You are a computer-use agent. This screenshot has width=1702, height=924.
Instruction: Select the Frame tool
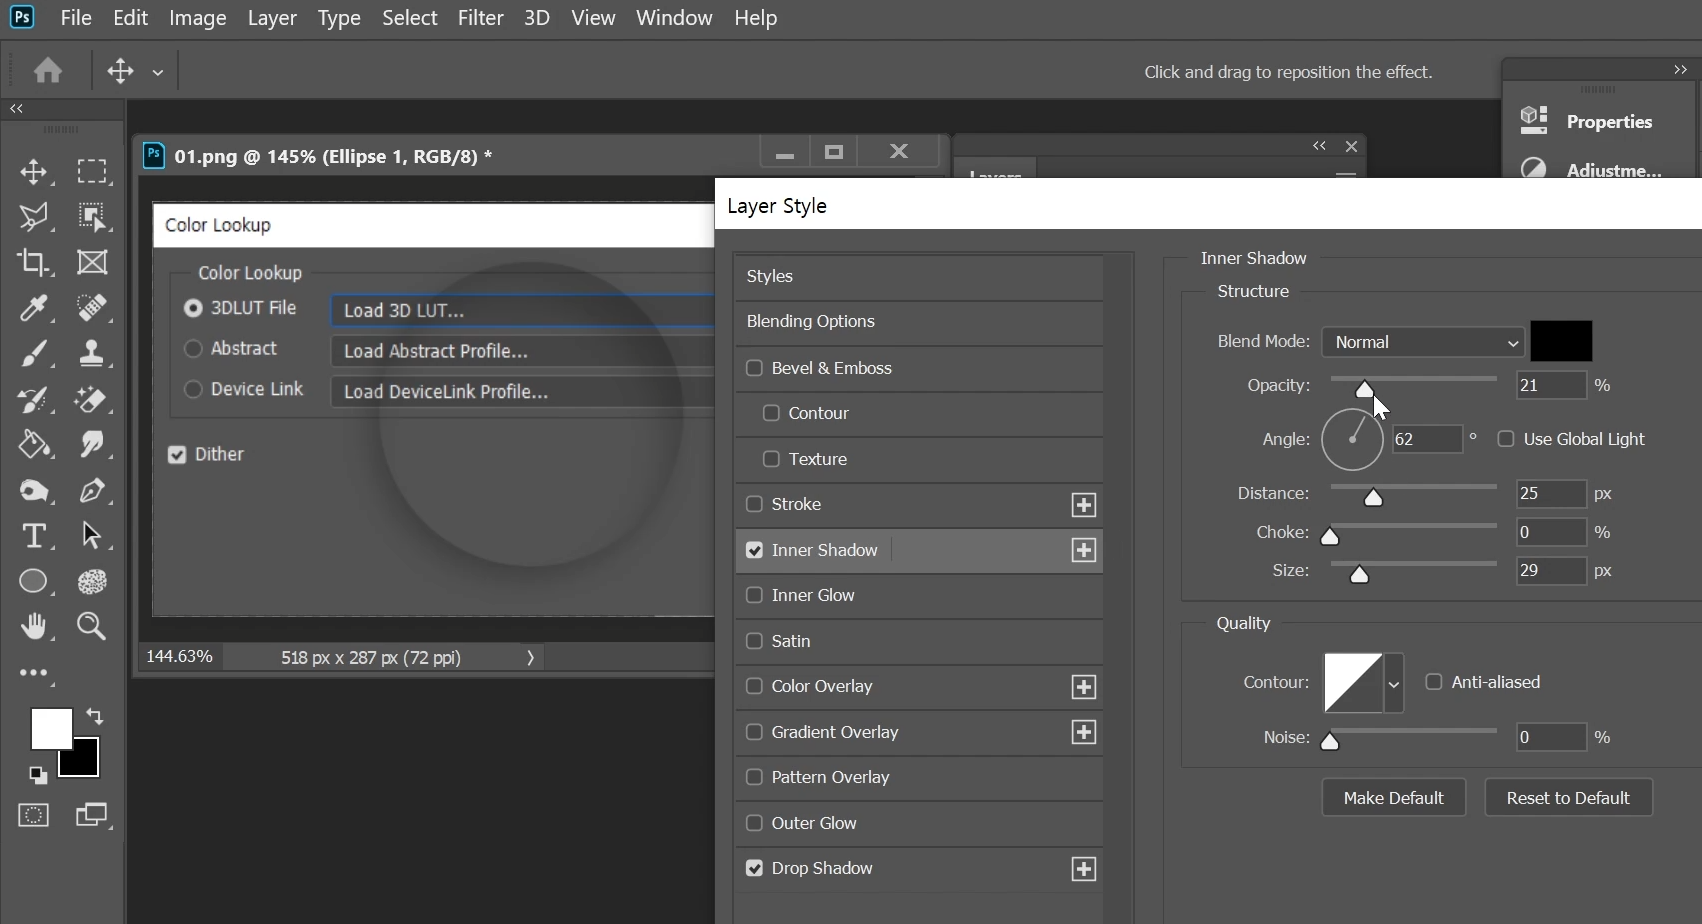coord(92,262)
